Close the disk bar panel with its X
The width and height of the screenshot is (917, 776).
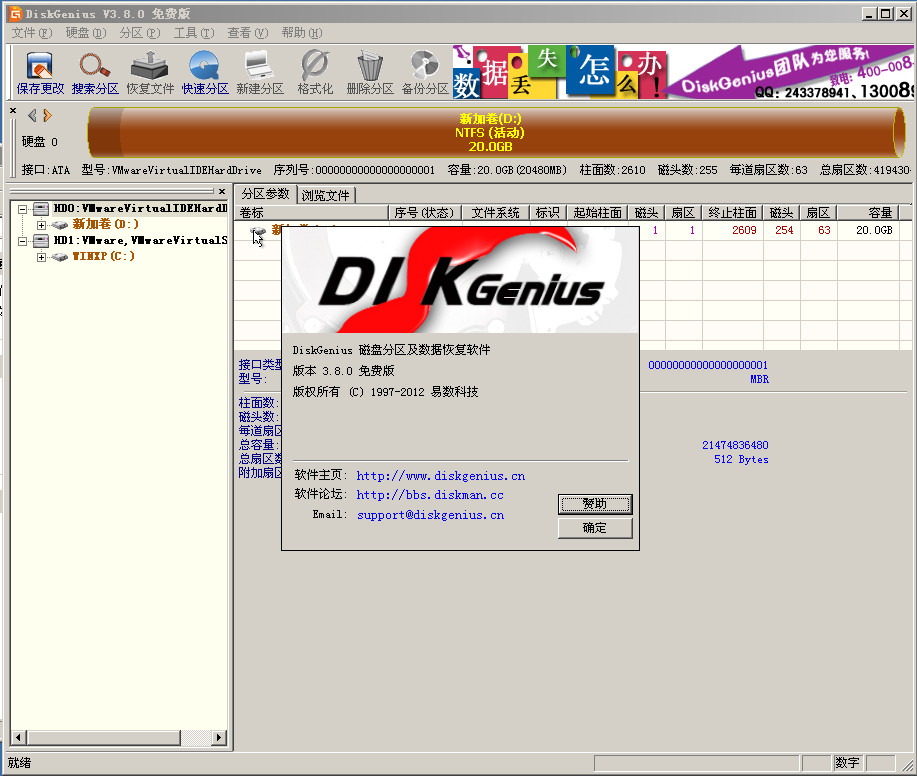click(13, 110)
